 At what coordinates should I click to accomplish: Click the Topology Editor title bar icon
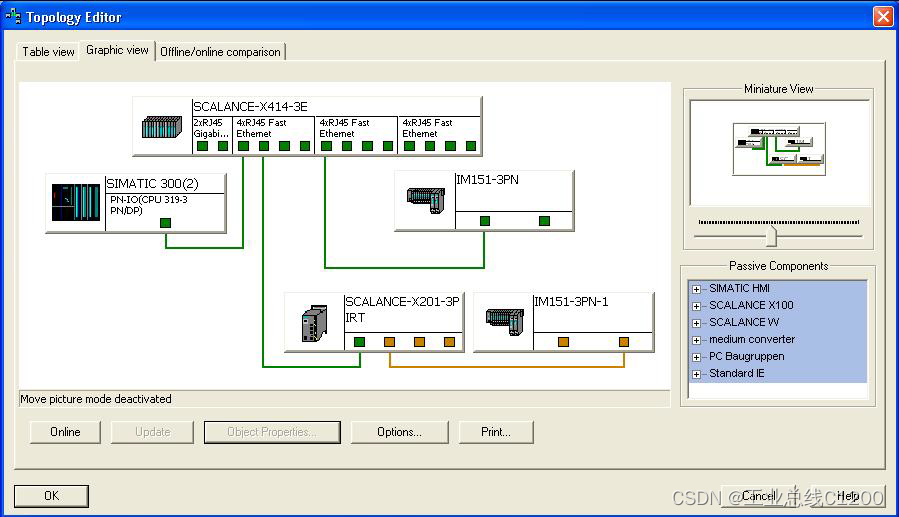point(13,17)
